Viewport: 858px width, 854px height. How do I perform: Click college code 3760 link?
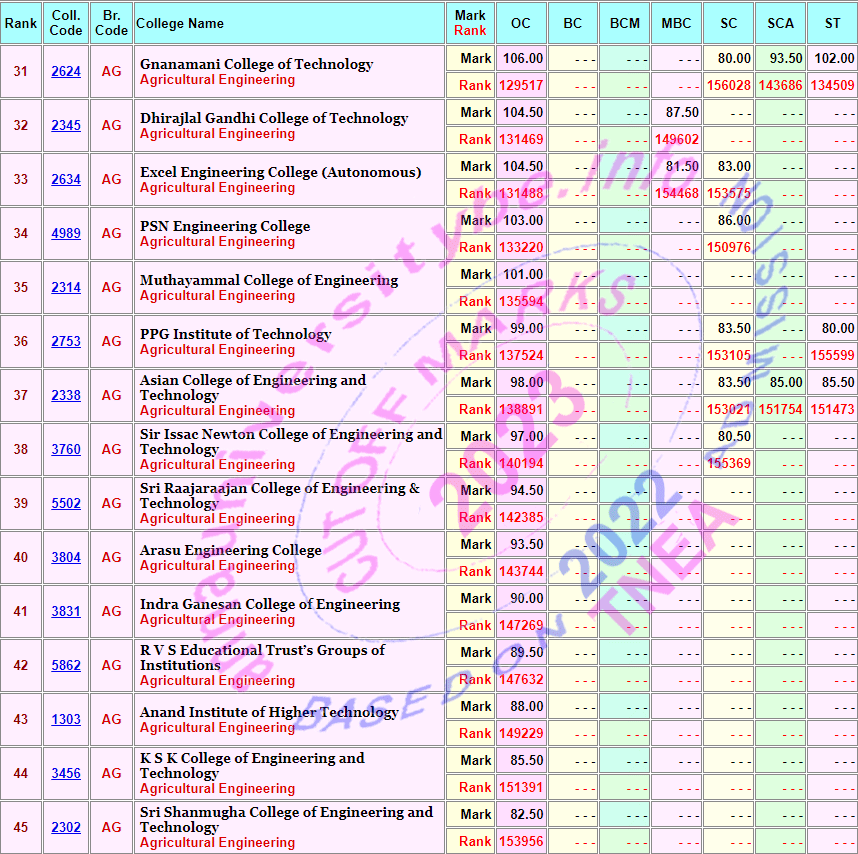coord(66,450)
